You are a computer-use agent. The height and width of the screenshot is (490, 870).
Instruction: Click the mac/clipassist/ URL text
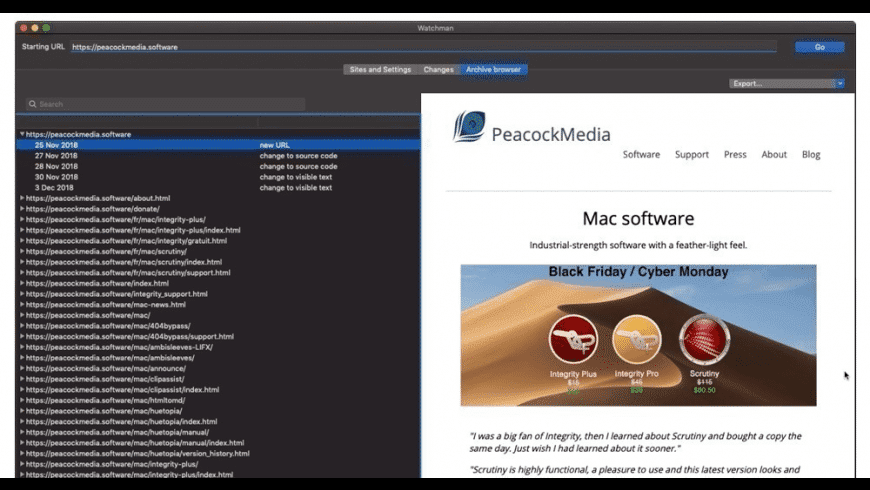105,379
